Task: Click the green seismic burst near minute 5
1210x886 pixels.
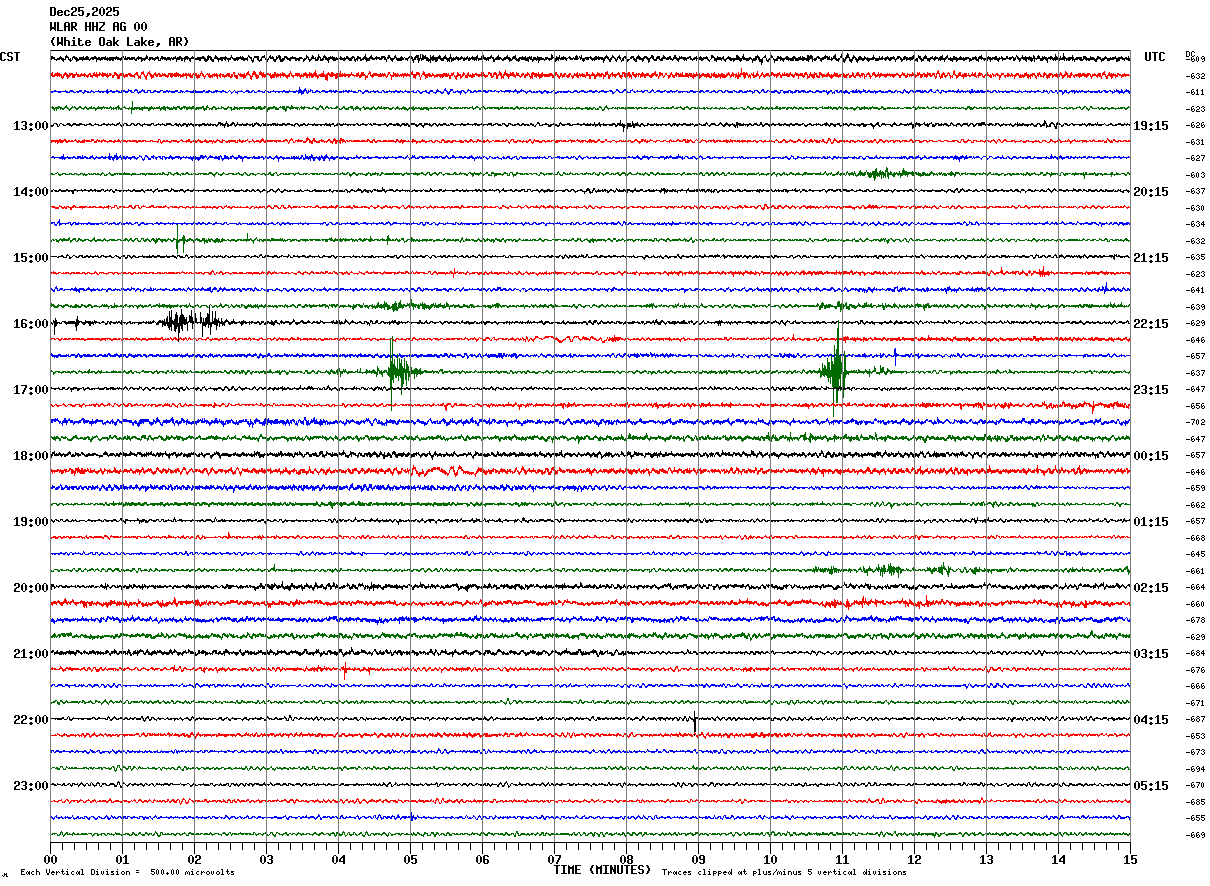Action: [x=398, y=372]
